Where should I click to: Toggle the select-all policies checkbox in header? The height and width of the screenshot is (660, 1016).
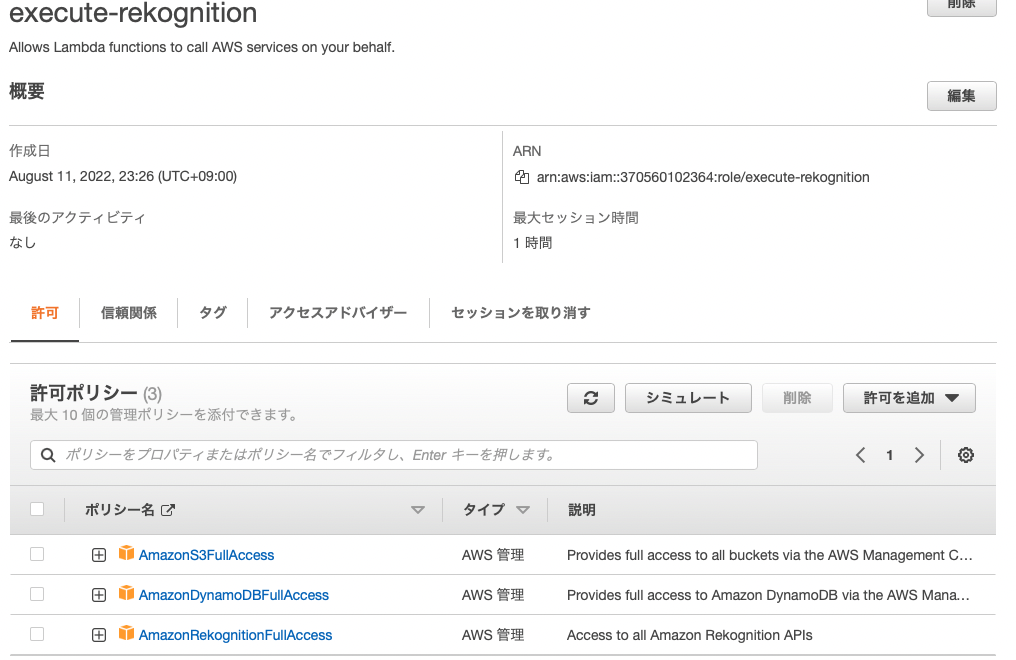(37, 509)
